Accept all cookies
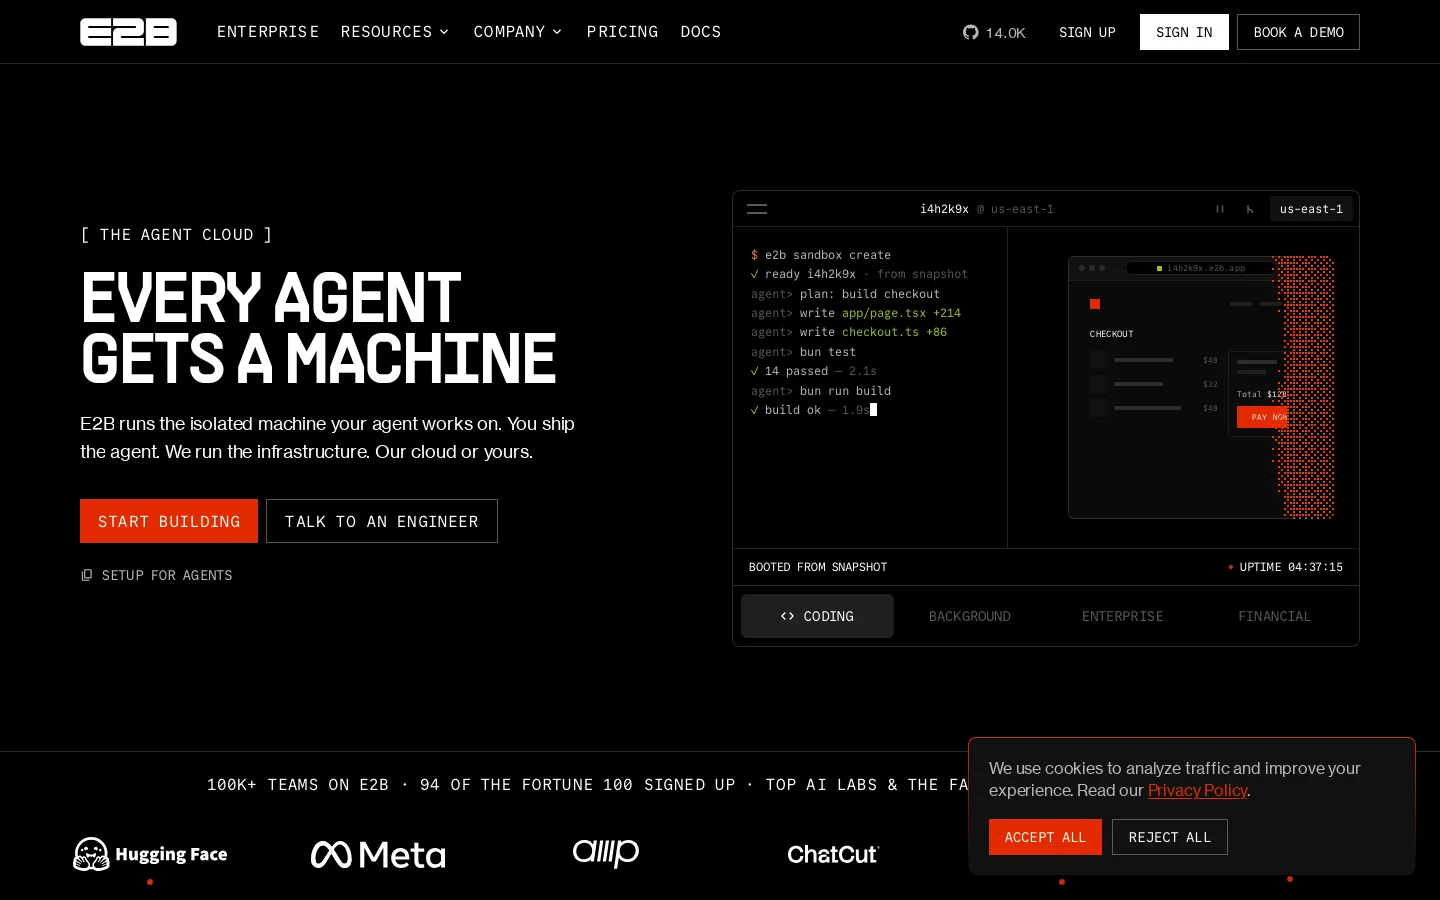The width and height of the screenshot is (1440, 900). click(x=1045, y=837)
